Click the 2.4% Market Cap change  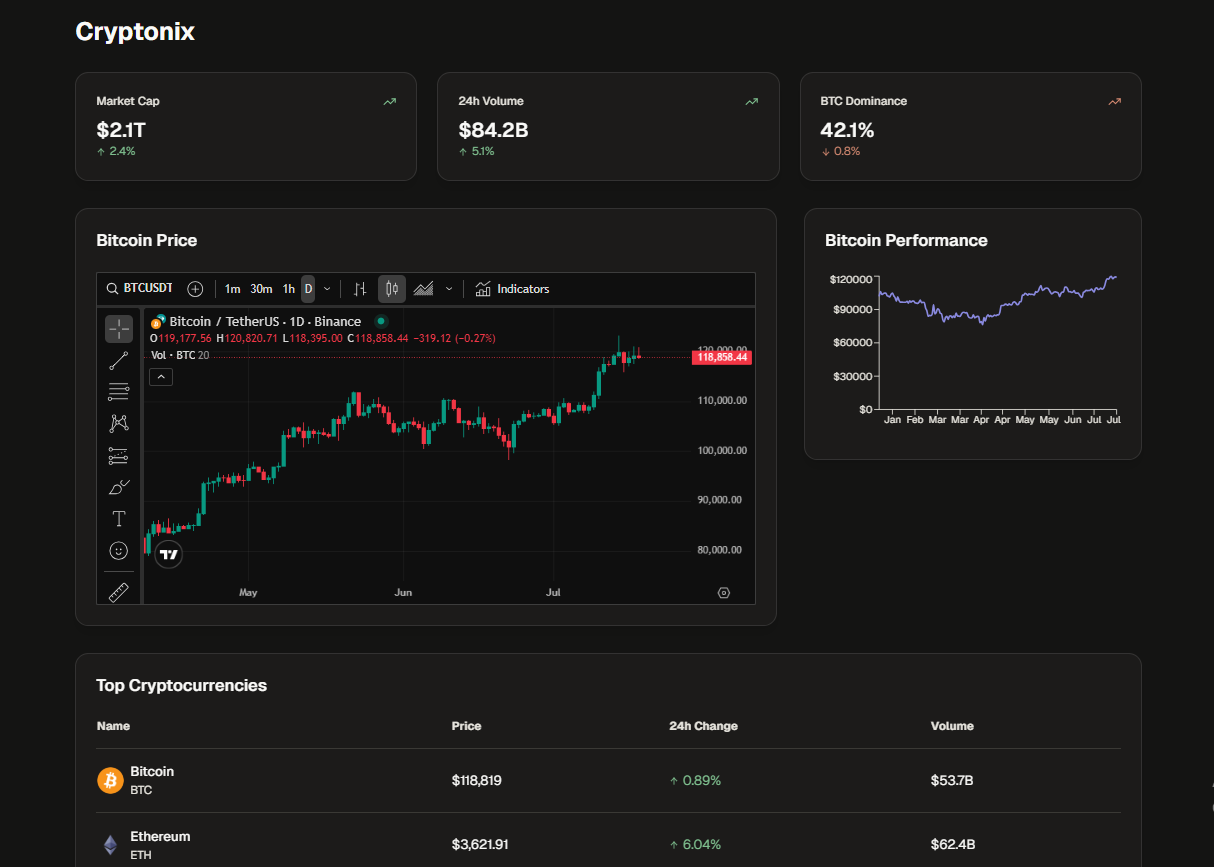point(116,152)
